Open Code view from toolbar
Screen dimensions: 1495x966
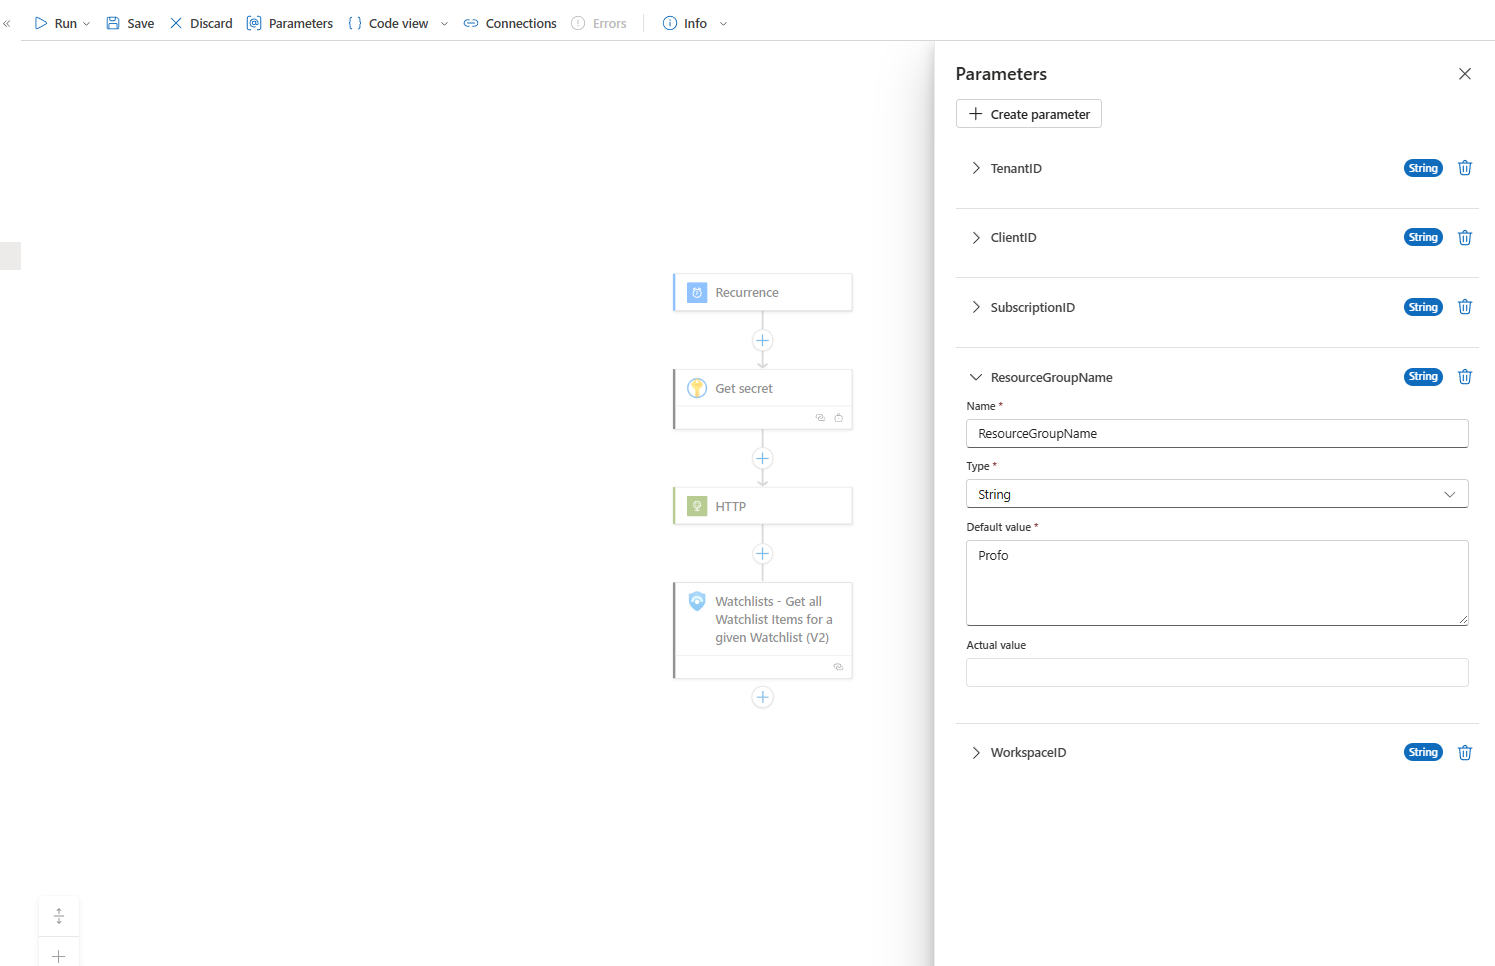(388, 24)
